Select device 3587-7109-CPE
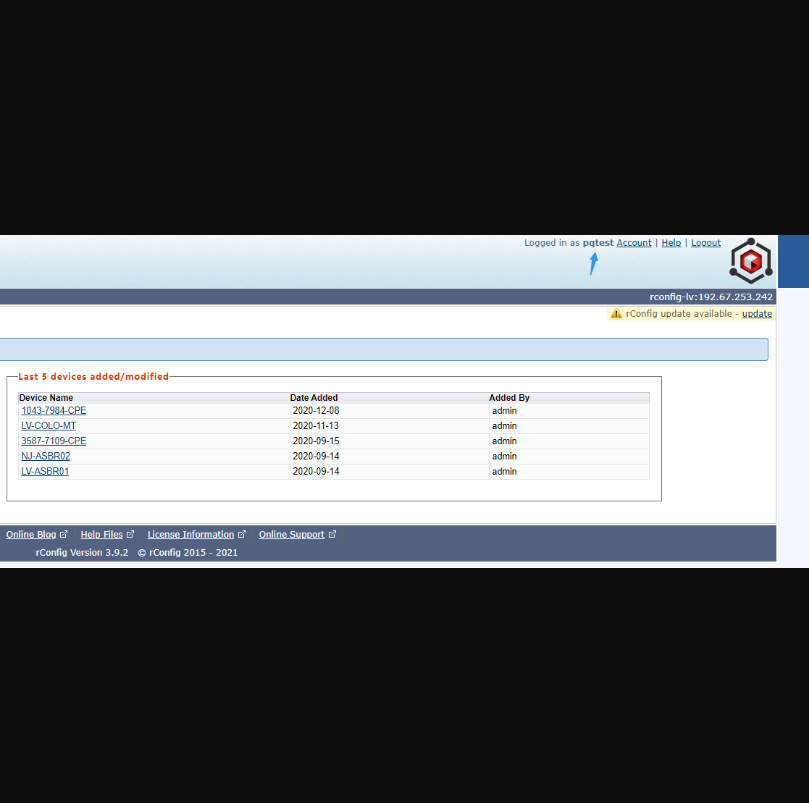Viewport: 809px width, 803px height. coord(53,441)
